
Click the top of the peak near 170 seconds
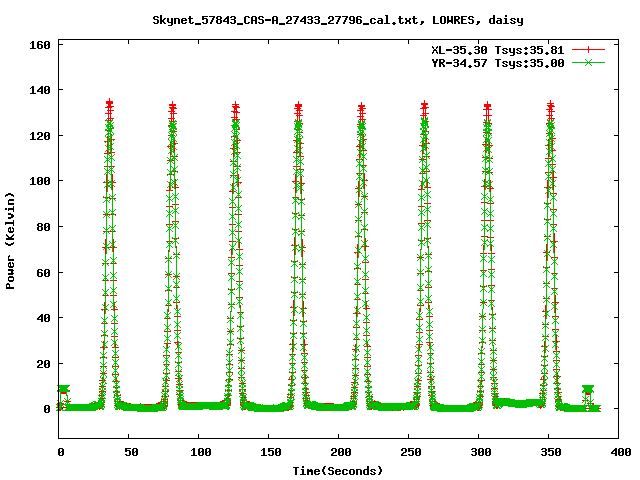298,106
